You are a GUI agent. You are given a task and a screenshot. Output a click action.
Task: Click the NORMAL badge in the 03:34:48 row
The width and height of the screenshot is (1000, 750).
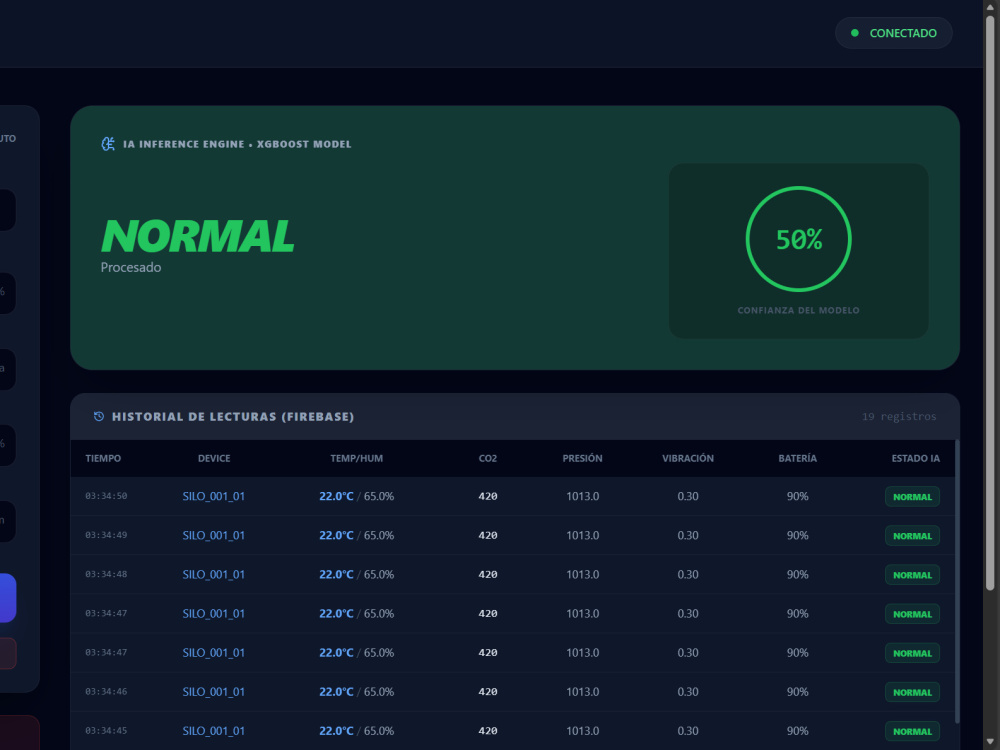click(912, 575)
